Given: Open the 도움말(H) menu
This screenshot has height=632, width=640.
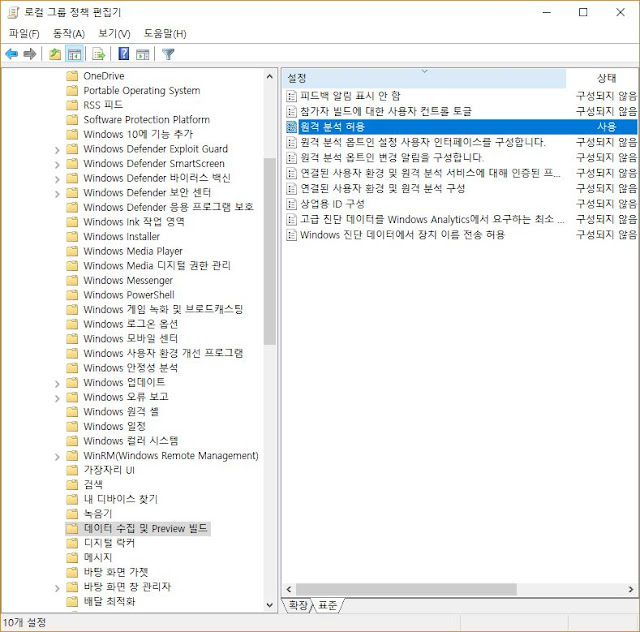Looking at the screenshot, I should (165, 33).
